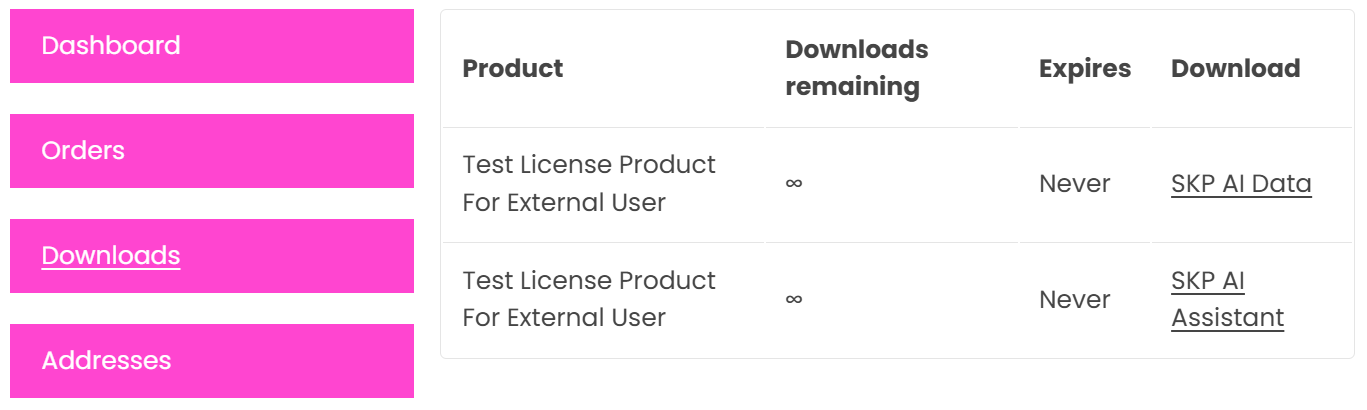The image size is (1367, 410).
Task: Go to the Orders section
Action: click(x=83, y=151)
